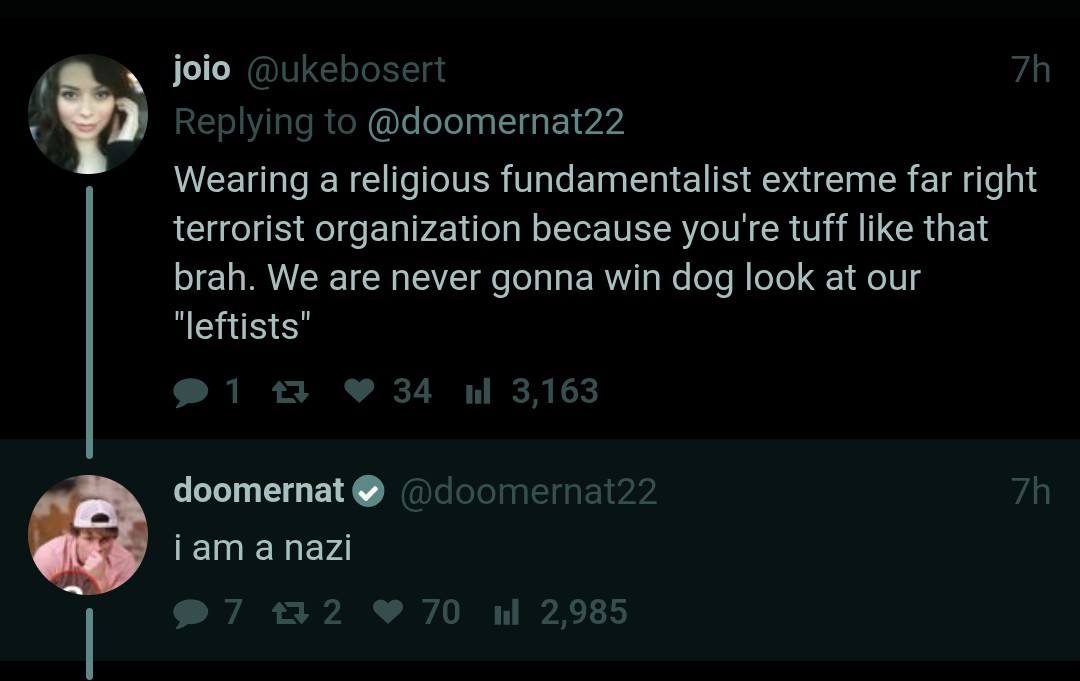Click the 7h timestamp on doomernat's tweet
This screenshot has width=1080, height=681.
1030,491
